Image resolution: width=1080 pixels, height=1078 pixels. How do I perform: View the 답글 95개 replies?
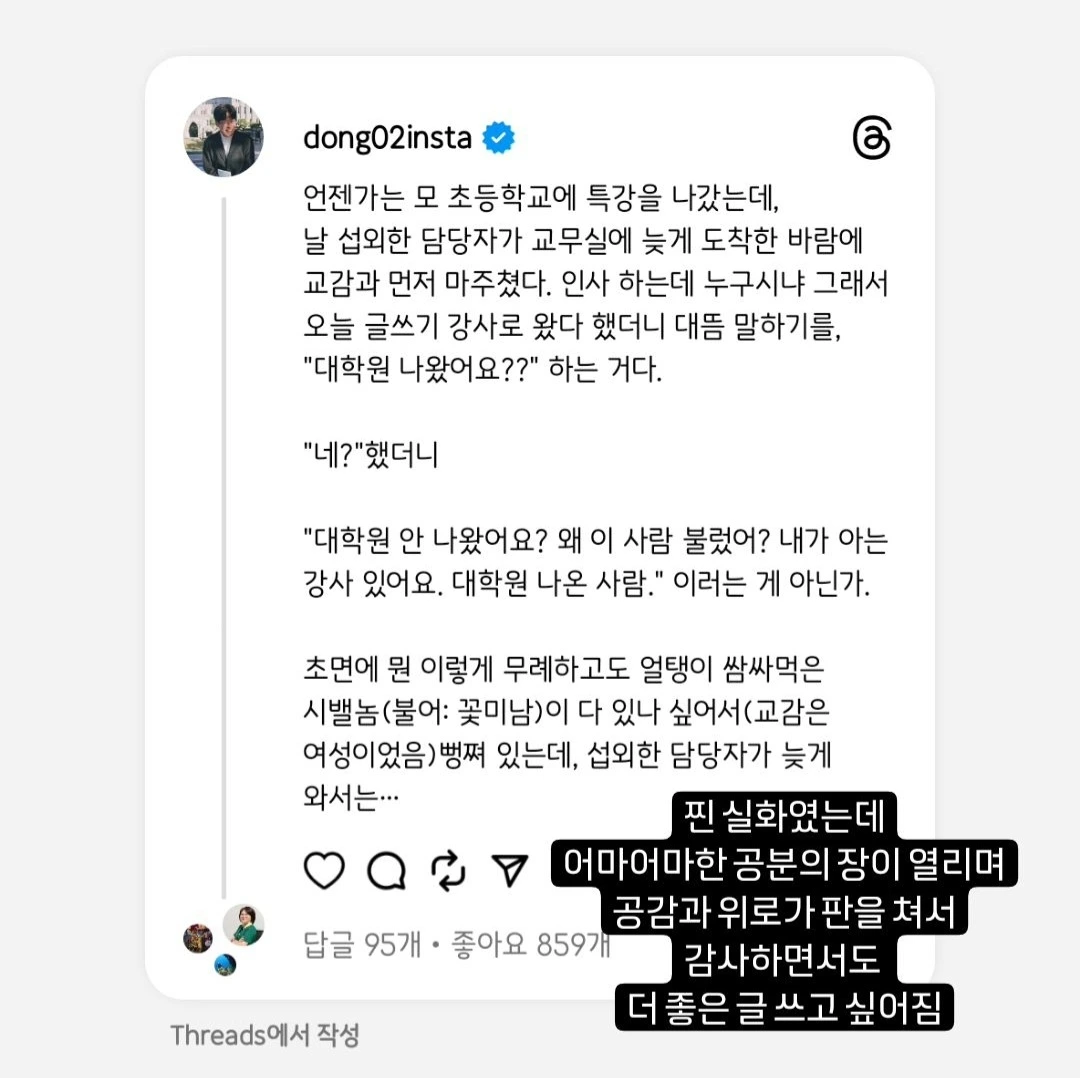click(362, 944)
